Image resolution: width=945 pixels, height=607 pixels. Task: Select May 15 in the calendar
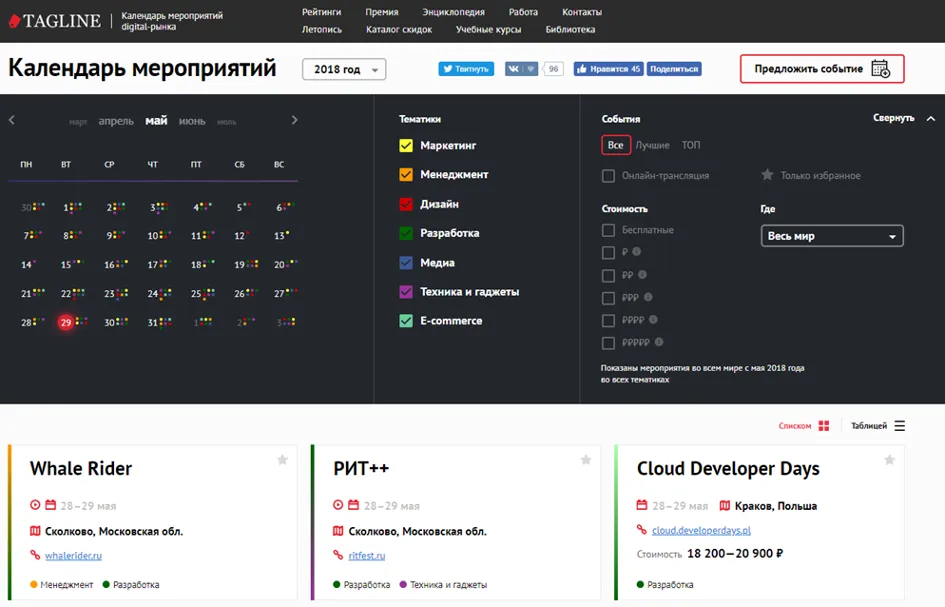tap(66, 265)
